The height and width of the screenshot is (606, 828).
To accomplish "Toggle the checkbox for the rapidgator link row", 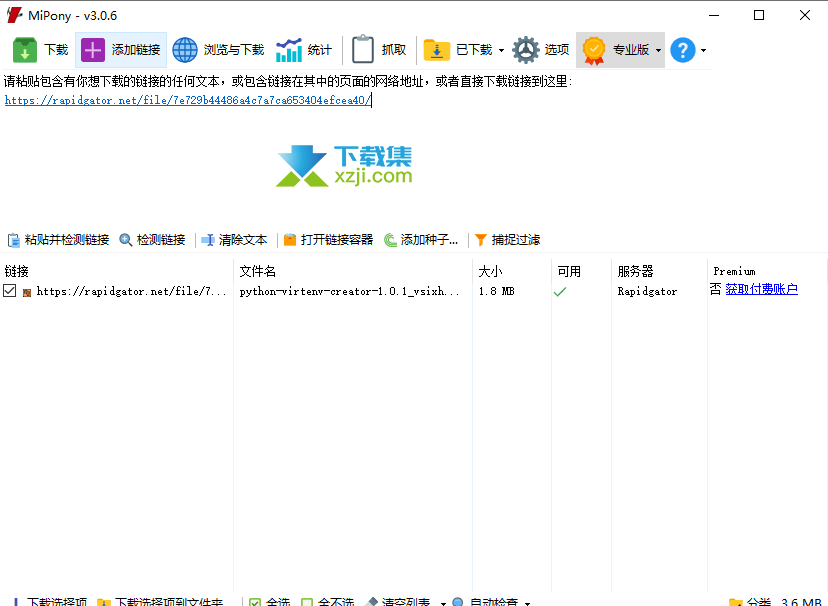I will [10, 290].
